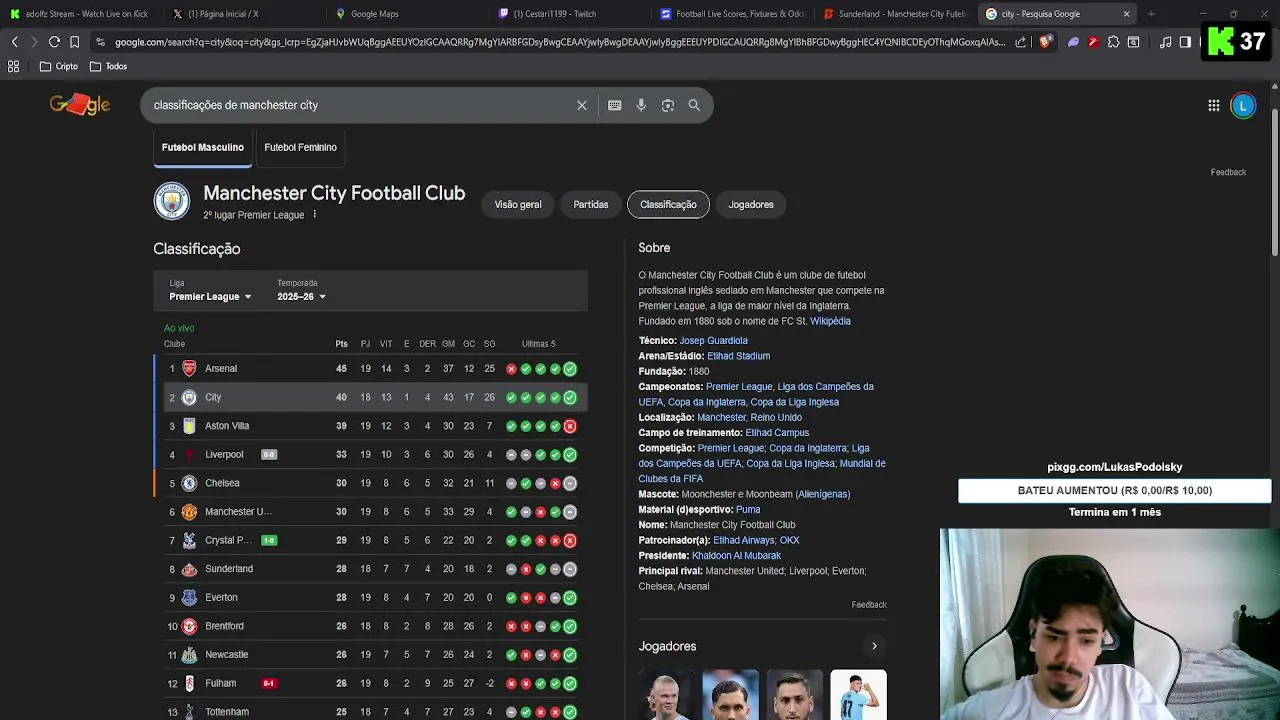Open the Puma sponsor link
The image size is (1280, 720).
pyautogui.click(x=748, y=510)
